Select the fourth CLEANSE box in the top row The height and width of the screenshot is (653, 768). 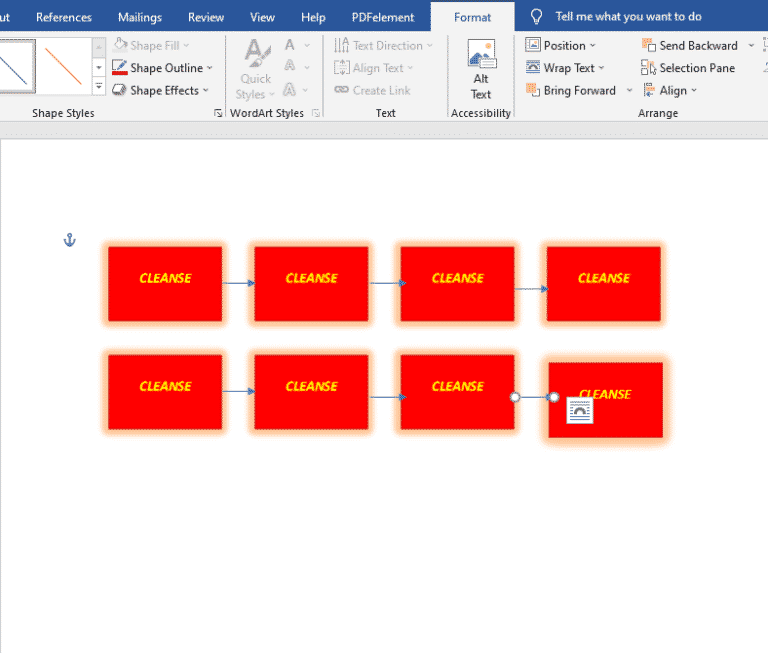[x=604, y=284]
